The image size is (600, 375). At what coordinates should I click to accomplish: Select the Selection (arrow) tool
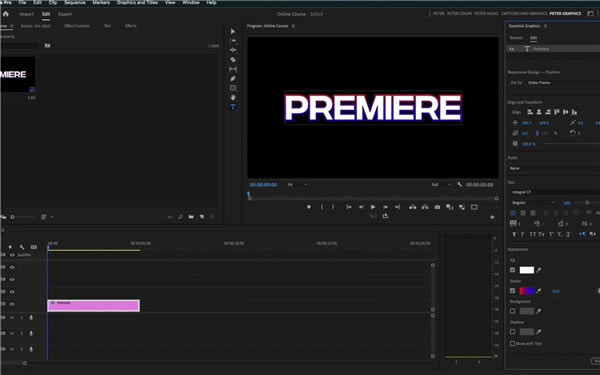(233, 31)
